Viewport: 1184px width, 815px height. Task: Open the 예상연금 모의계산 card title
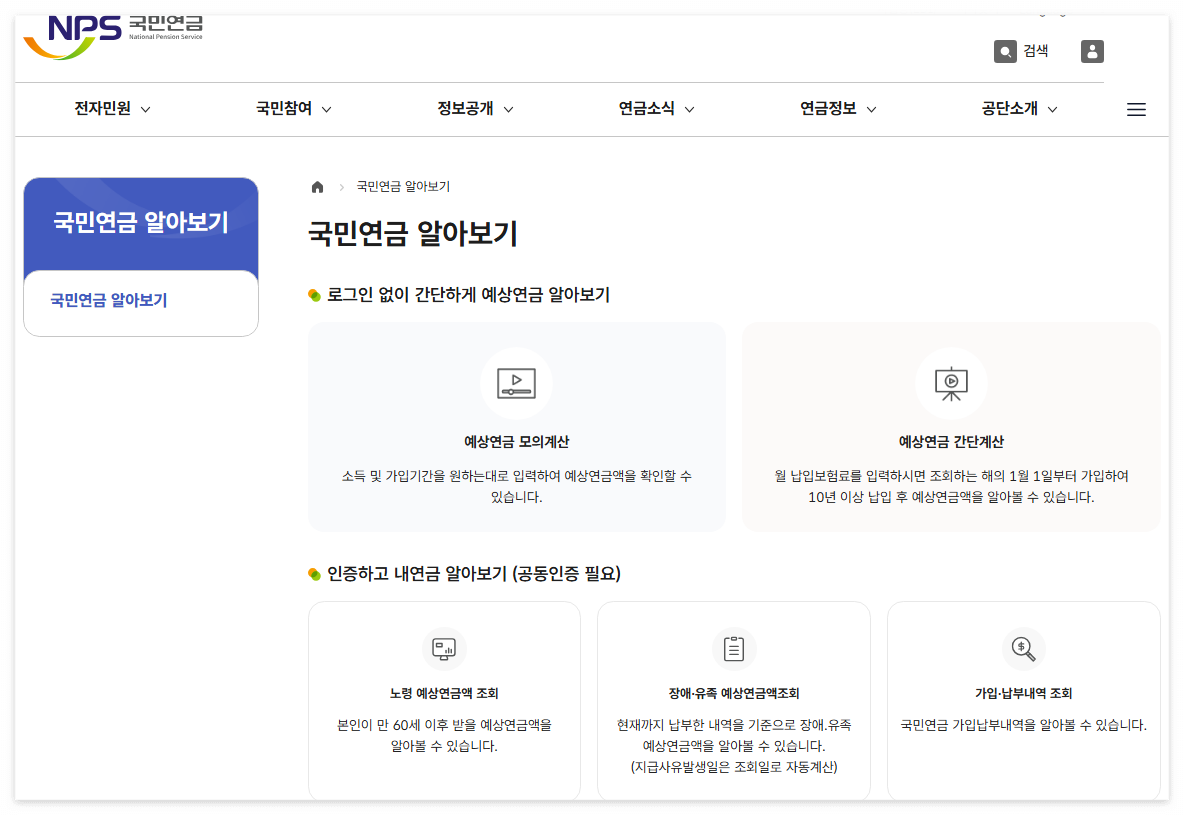[516, 442]
